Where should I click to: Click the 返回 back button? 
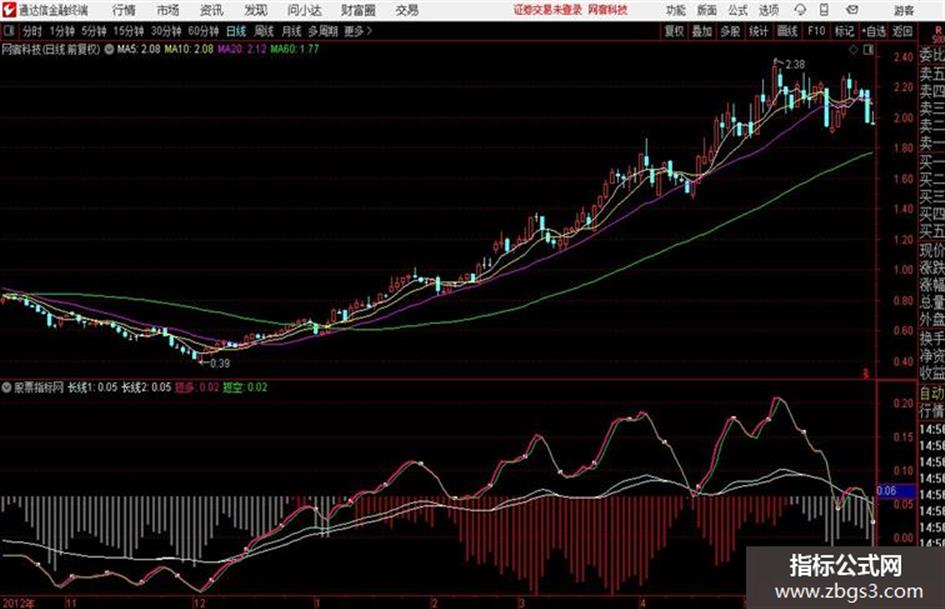pyautogui.click(x=902, y=31)
